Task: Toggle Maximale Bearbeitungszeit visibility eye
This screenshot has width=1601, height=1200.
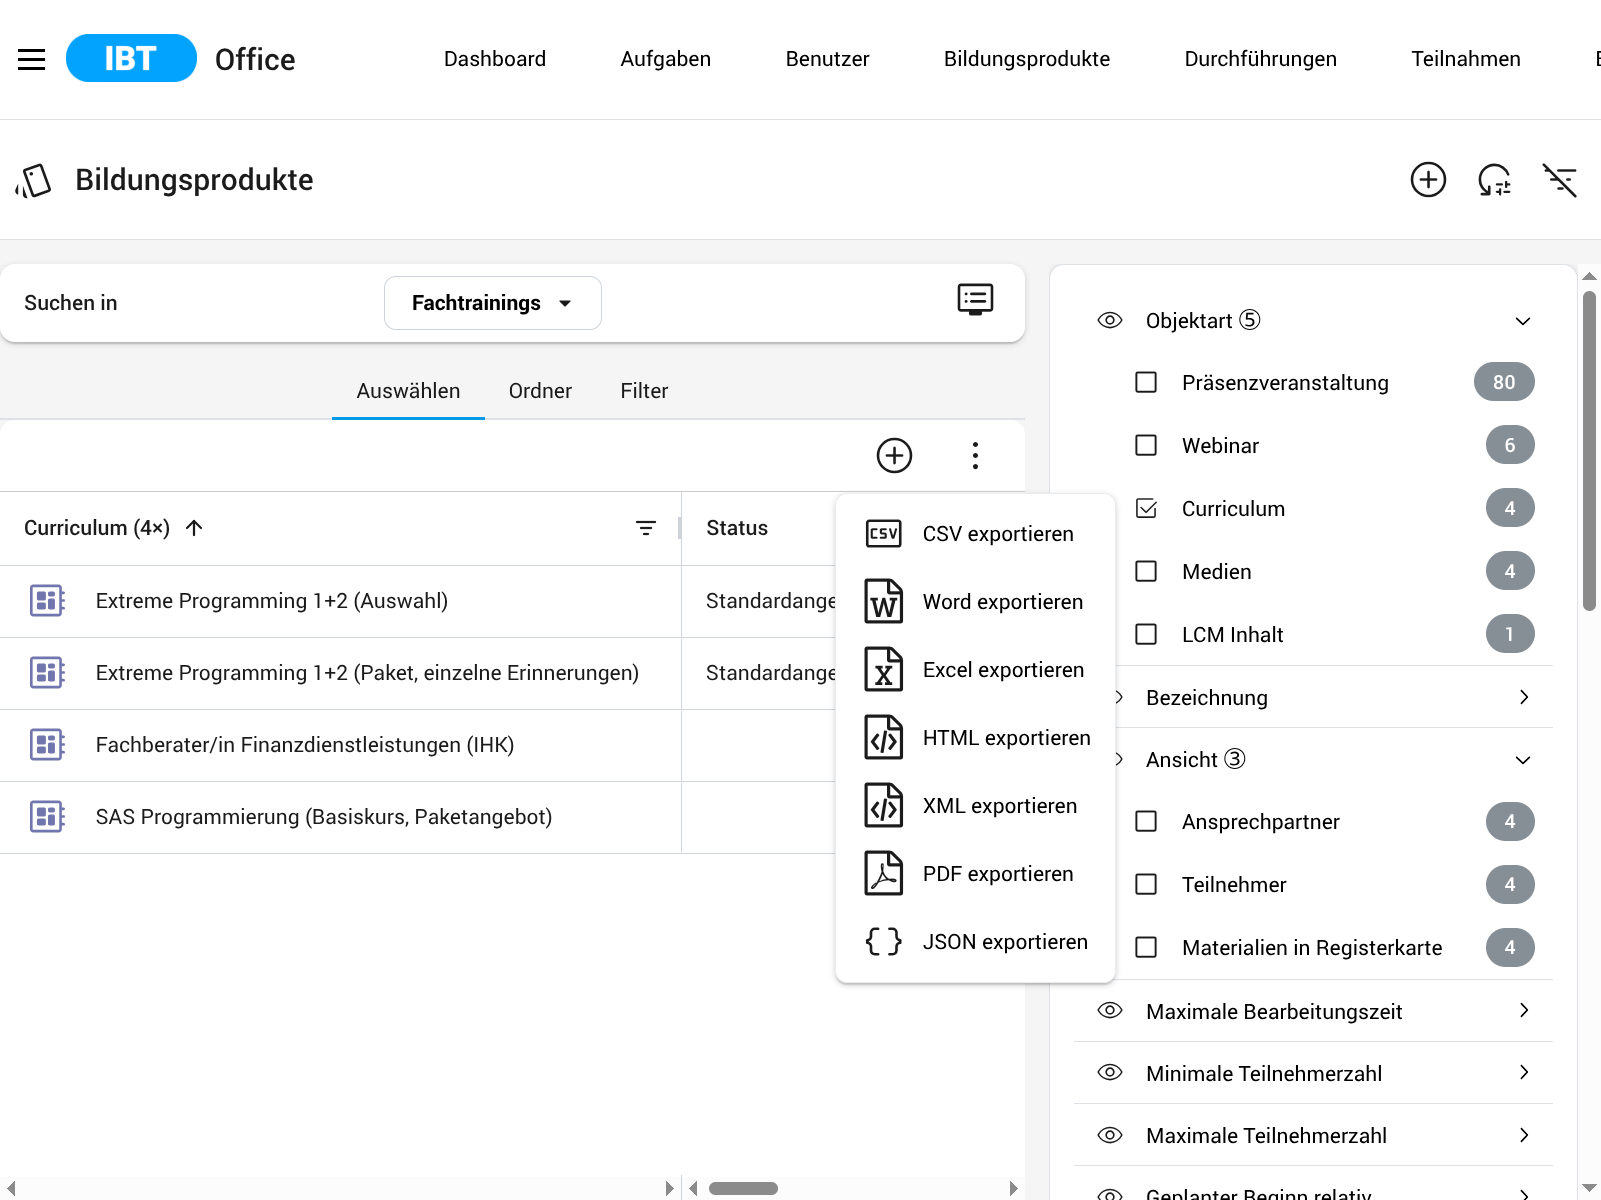Action: 1110,1010
